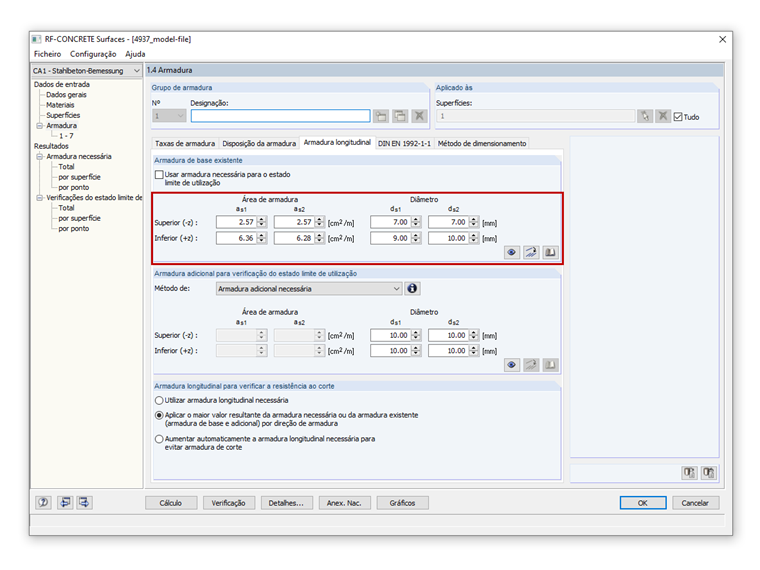Select the 1 - 7 tree item

click(x=66, y=136)
